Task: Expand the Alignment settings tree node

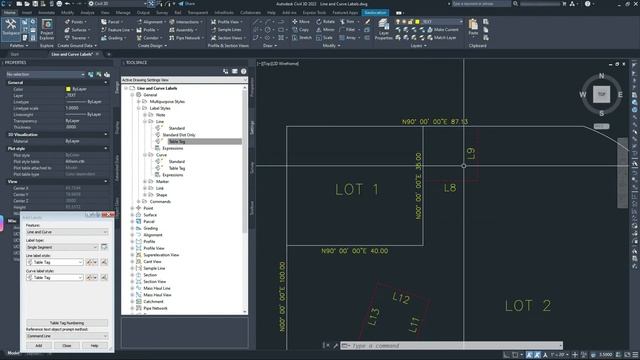Action: [x=132, y=235]
